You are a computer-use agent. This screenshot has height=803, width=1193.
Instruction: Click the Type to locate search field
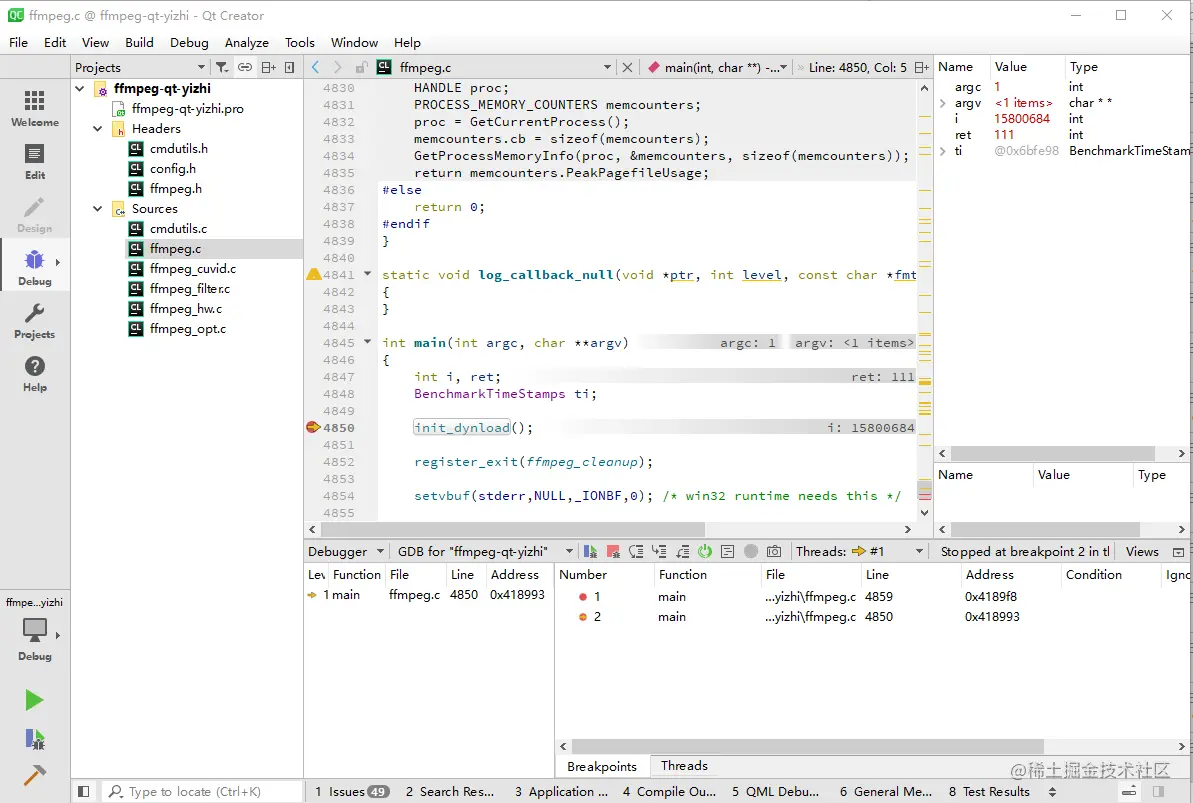[x=202, y=792]
